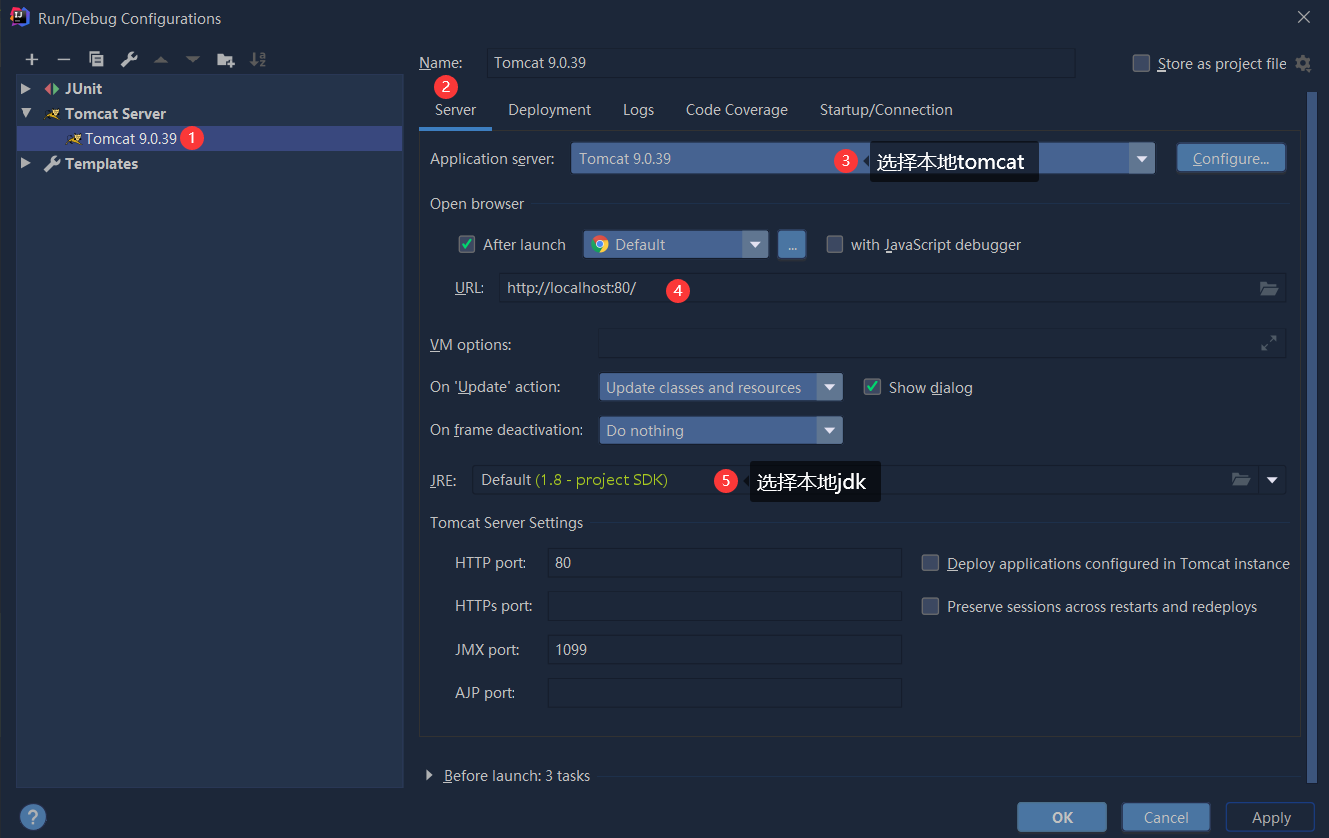
Task: Open Application server dropdown arrow
Action: point(1141,158)
